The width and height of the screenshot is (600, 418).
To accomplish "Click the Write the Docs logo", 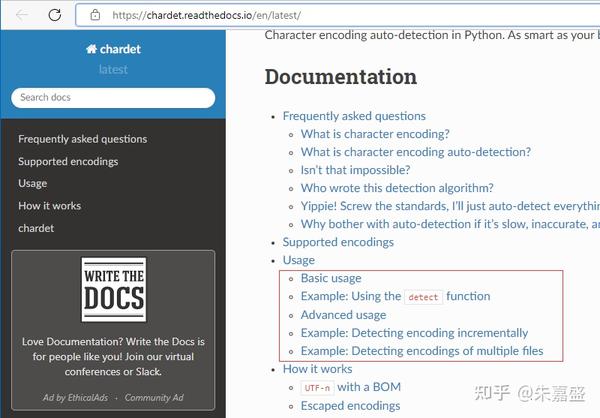I will click(113, 290).
